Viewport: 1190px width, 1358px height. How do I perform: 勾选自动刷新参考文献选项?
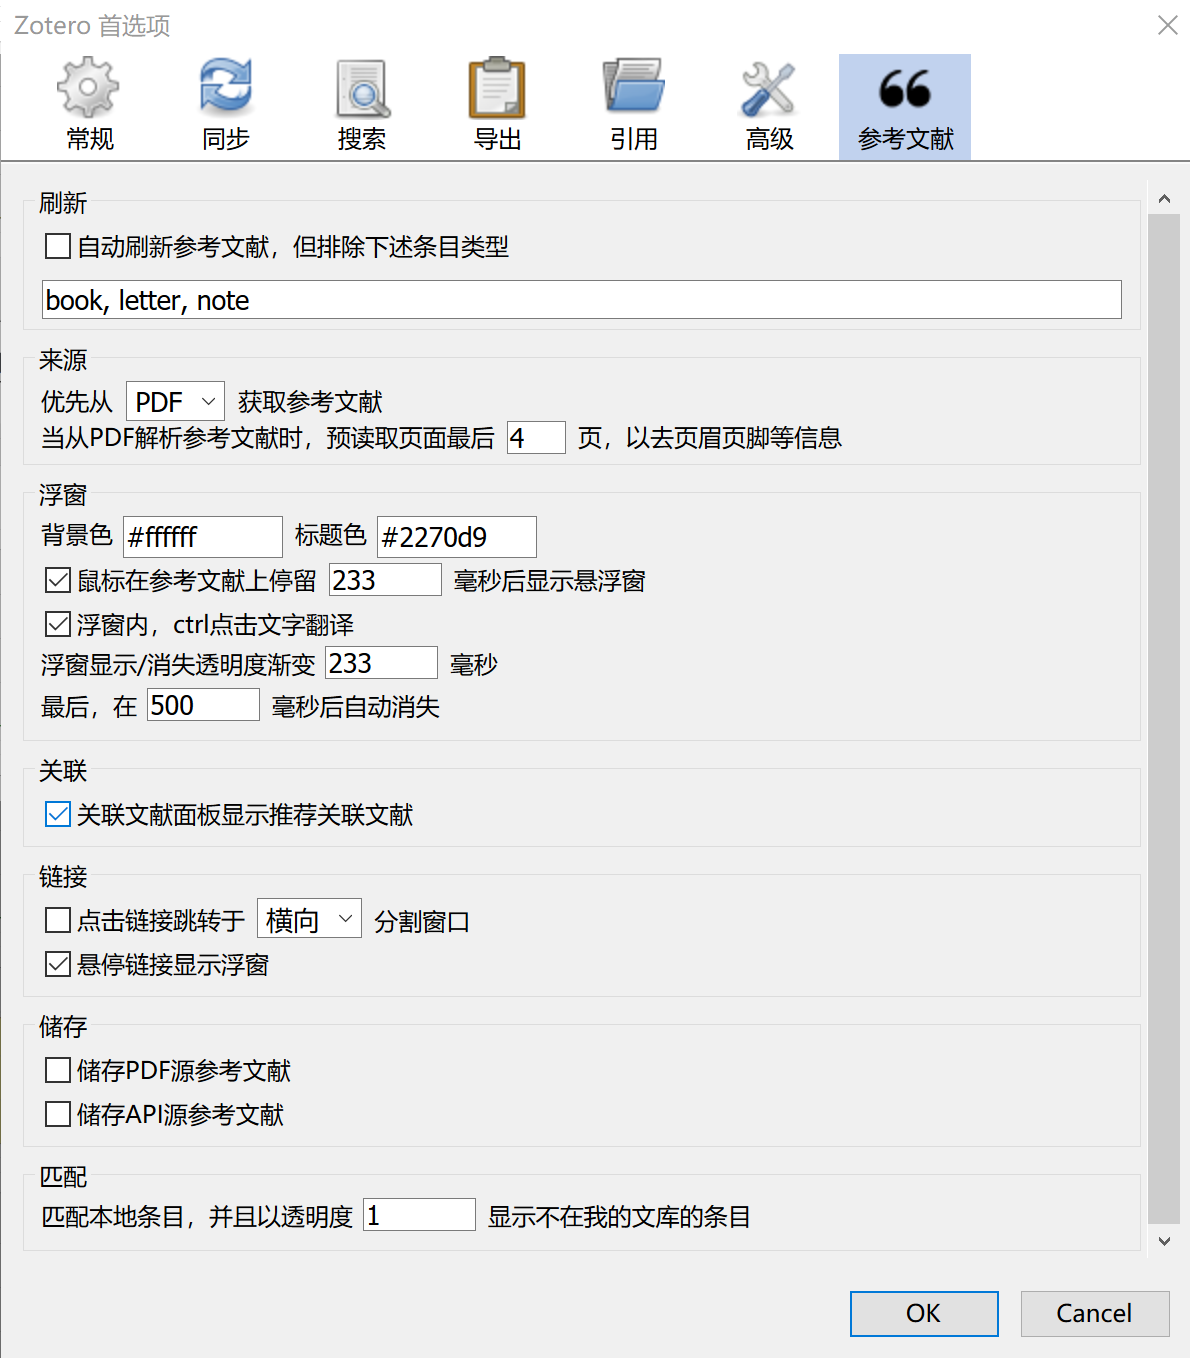tap(57, 246)
